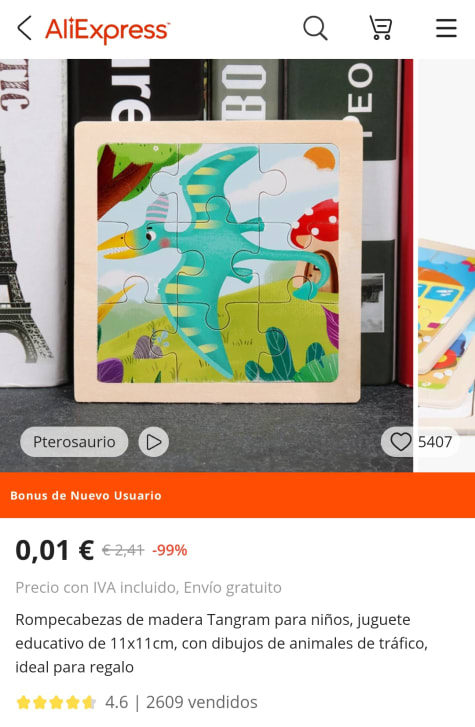Click the 0,01 € price
This screenshot has width=475, height=727.
pyautogui.click(x=55, y=550)
